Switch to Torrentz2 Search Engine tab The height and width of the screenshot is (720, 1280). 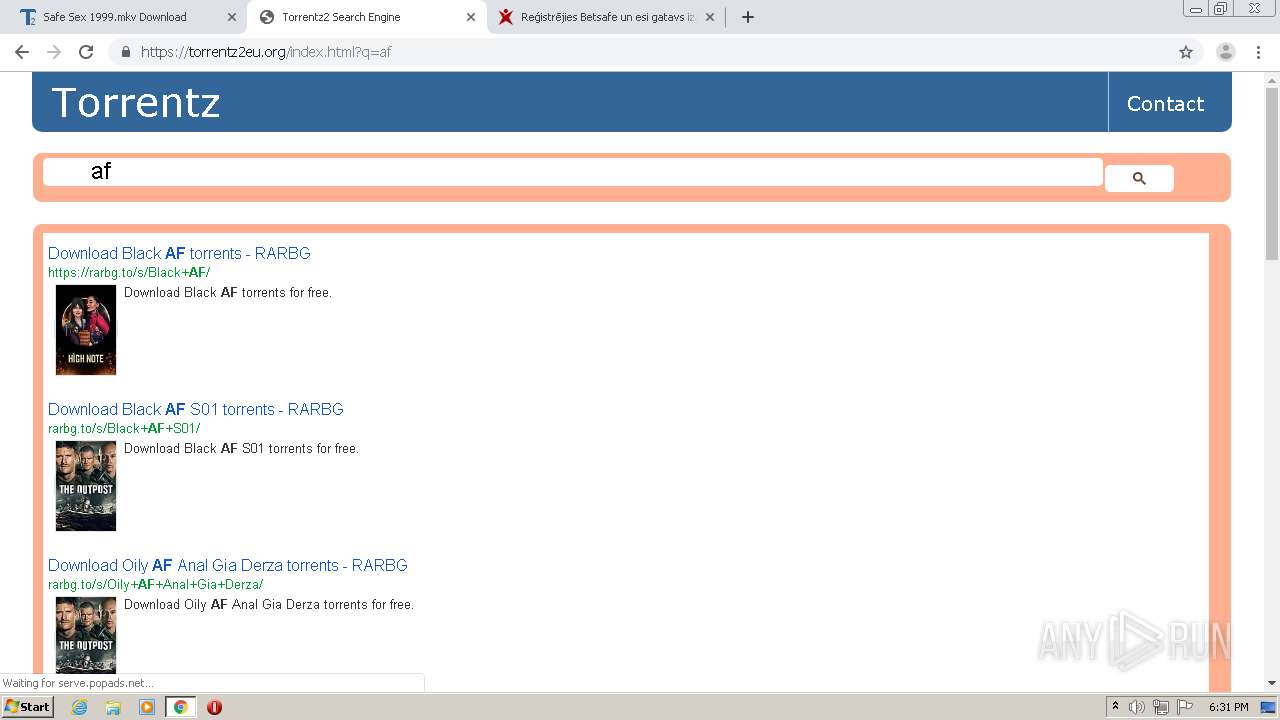(x=366, y=17)
